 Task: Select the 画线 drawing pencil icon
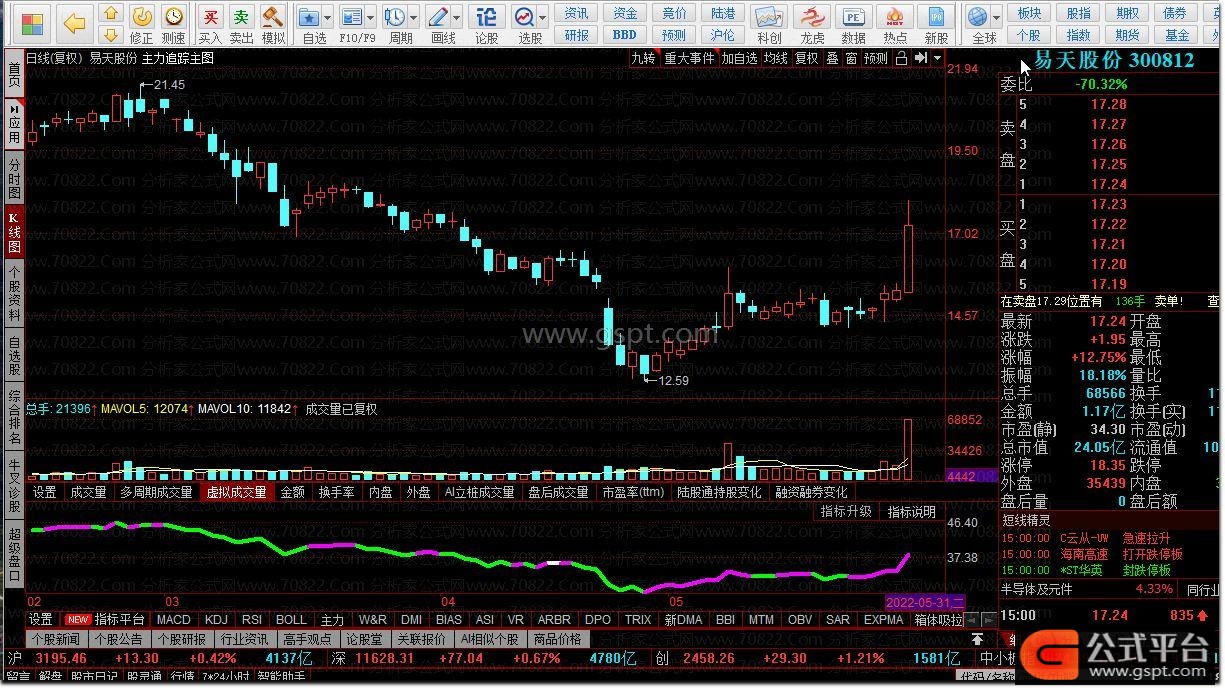click(437, 16)
